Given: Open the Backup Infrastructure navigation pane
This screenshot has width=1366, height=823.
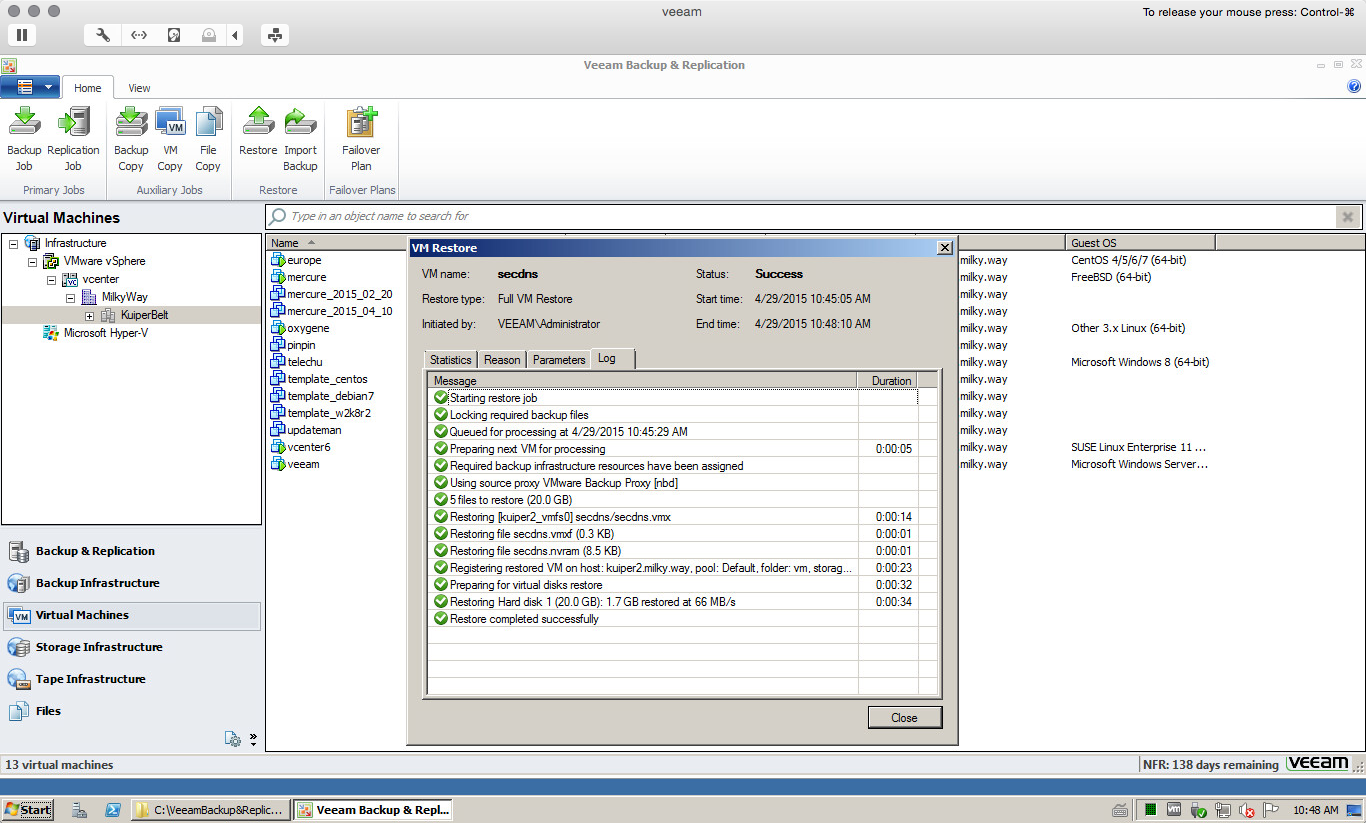Looking at the screenshot, I should tap(97, 583).
